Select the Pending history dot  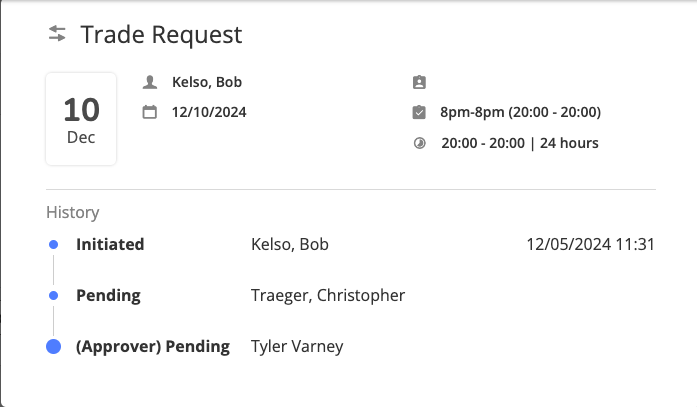(53, 295)
